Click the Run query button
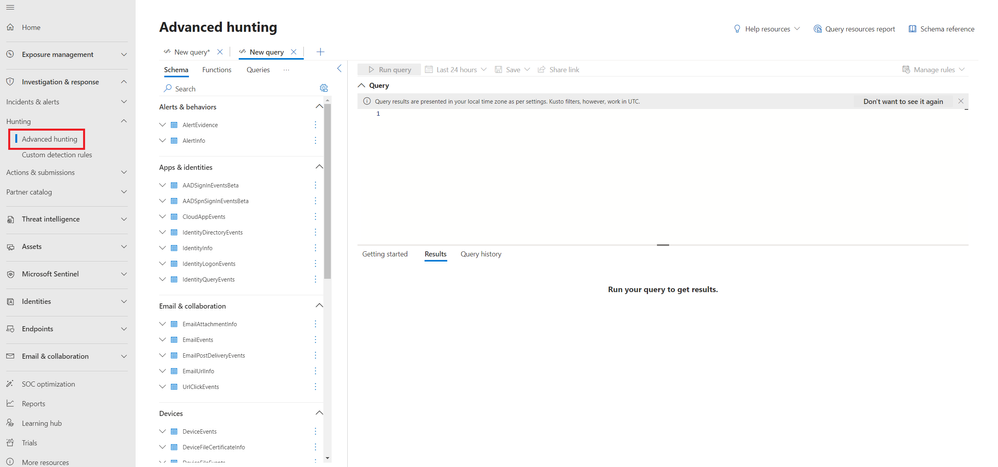This screenshot has height=467, width=998. click(389, 70)
